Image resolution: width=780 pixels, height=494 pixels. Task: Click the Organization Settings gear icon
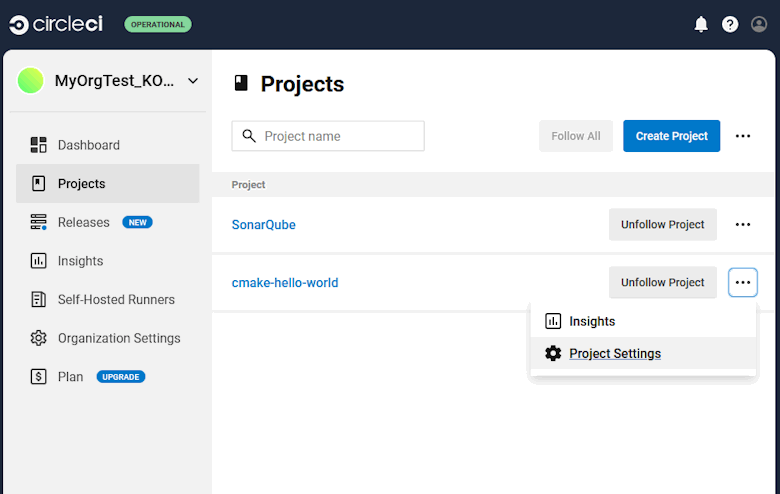[39, 338]
